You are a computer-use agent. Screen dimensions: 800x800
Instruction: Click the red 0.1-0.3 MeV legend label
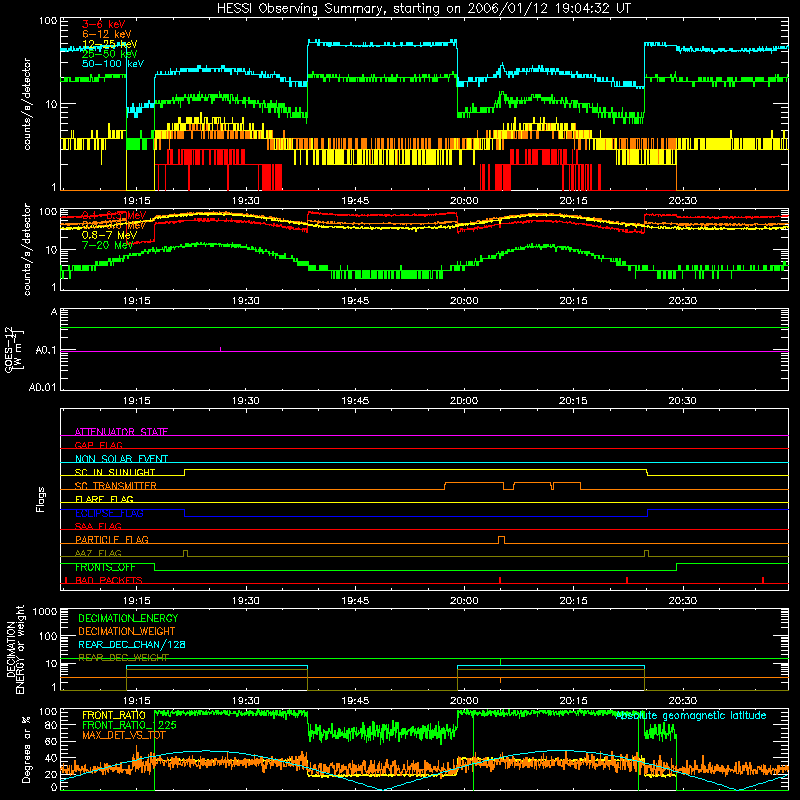(x=114, y=215)
